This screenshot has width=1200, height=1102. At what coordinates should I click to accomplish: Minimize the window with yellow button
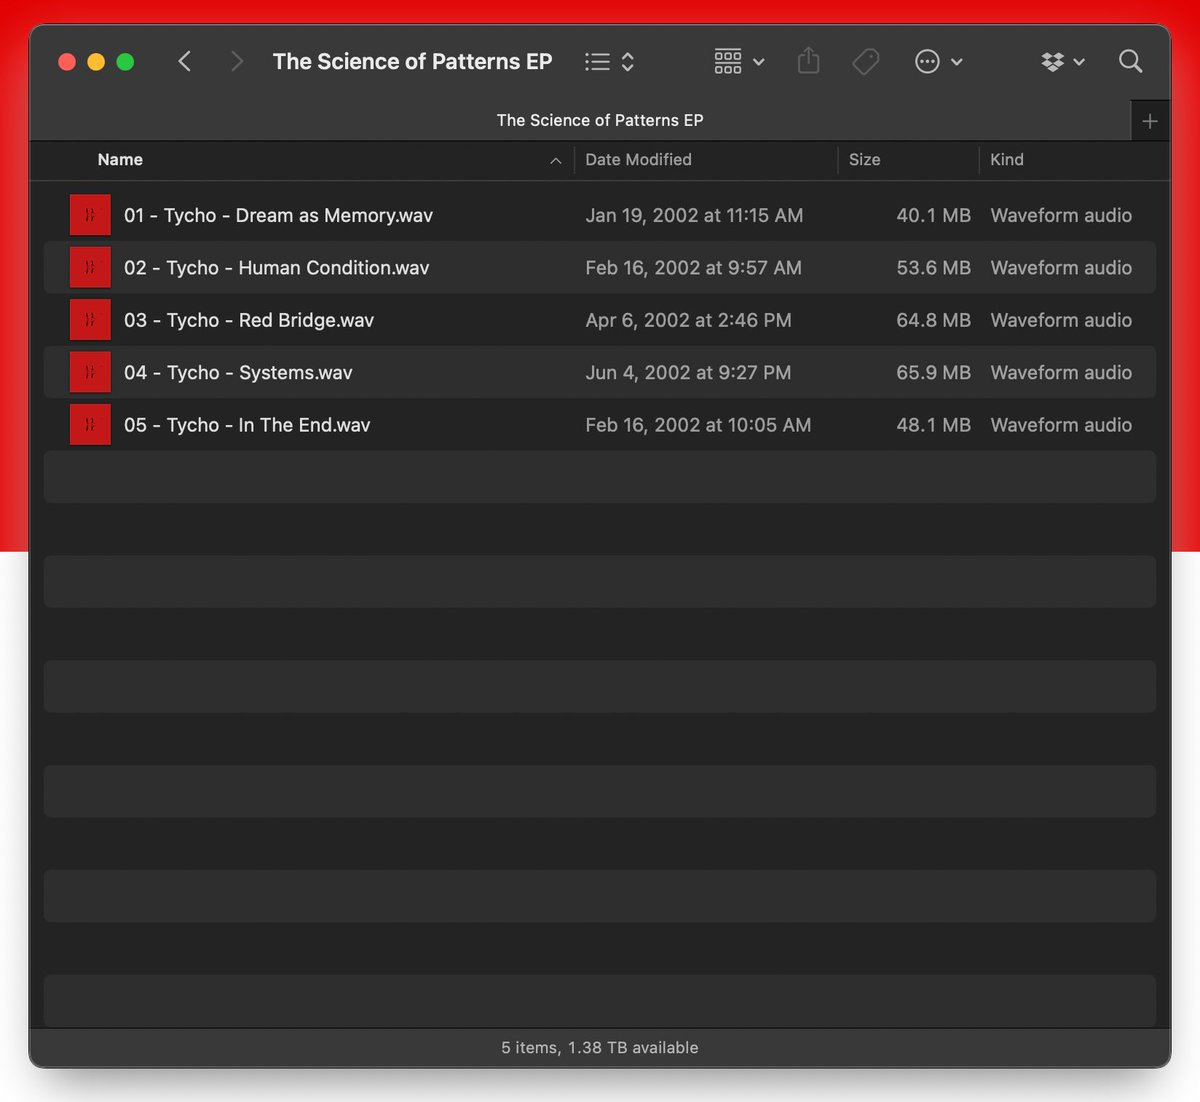pyautogui.click(x=96, y=62)
